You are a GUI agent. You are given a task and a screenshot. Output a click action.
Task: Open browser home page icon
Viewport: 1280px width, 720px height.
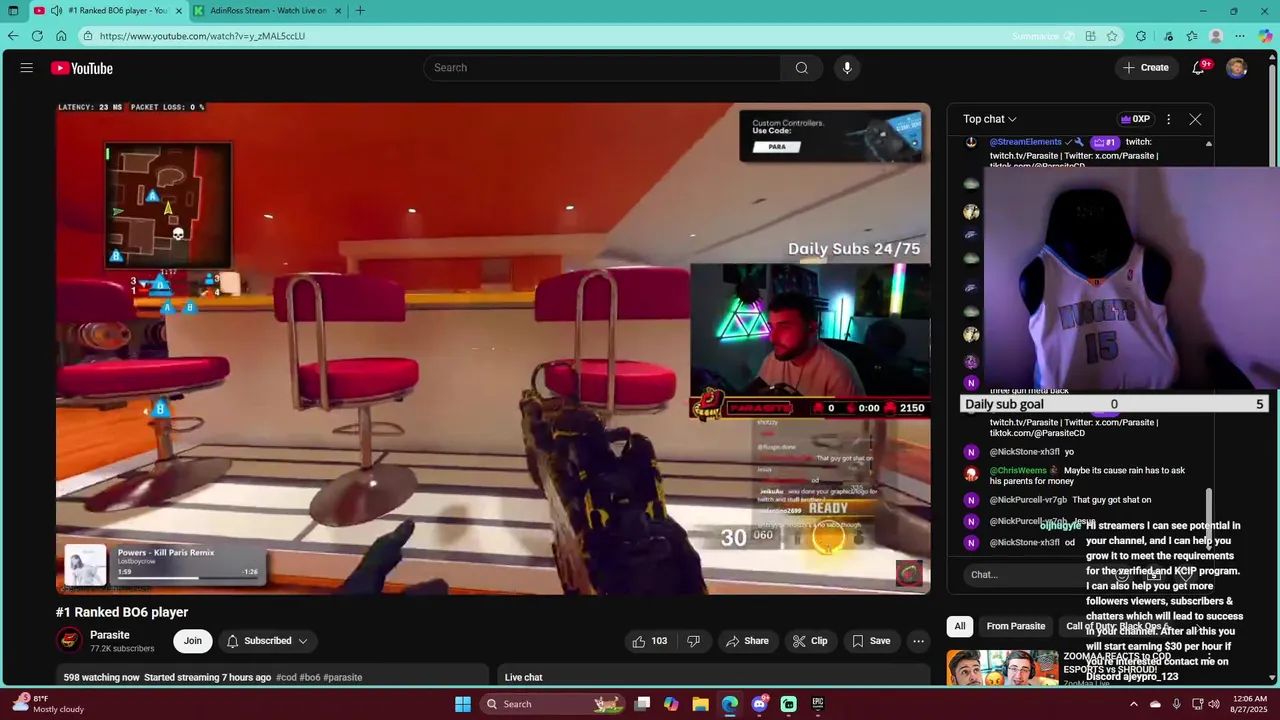61,36
